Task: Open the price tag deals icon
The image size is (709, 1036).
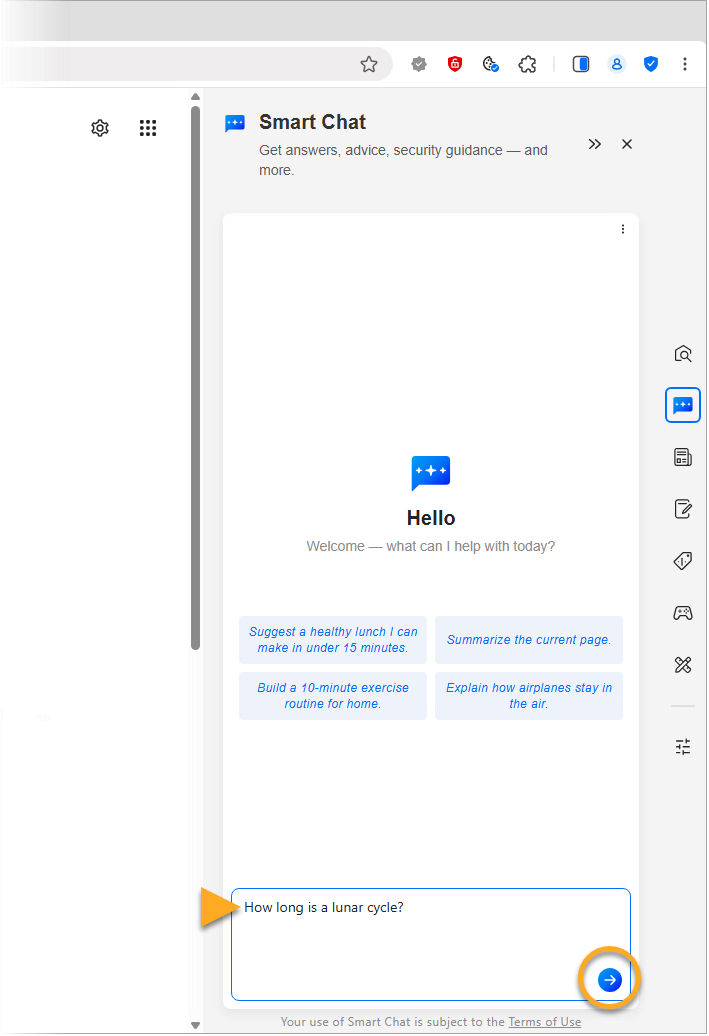Action: [x=683, y=561]
